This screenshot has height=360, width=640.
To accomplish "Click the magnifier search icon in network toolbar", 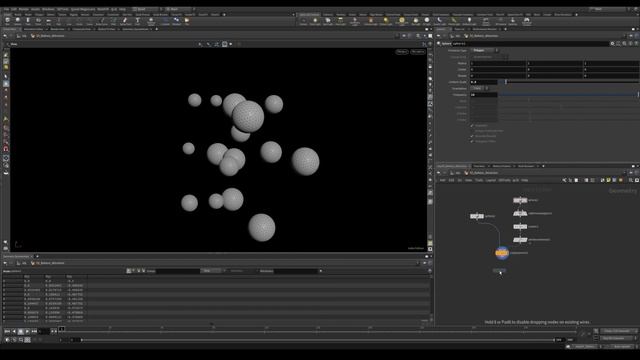I will [631, 180].
